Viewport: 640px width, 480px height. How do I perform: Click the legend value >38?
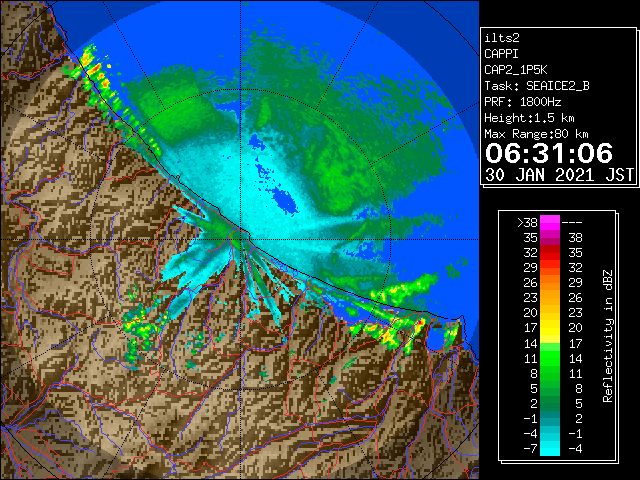pos(527,223)
